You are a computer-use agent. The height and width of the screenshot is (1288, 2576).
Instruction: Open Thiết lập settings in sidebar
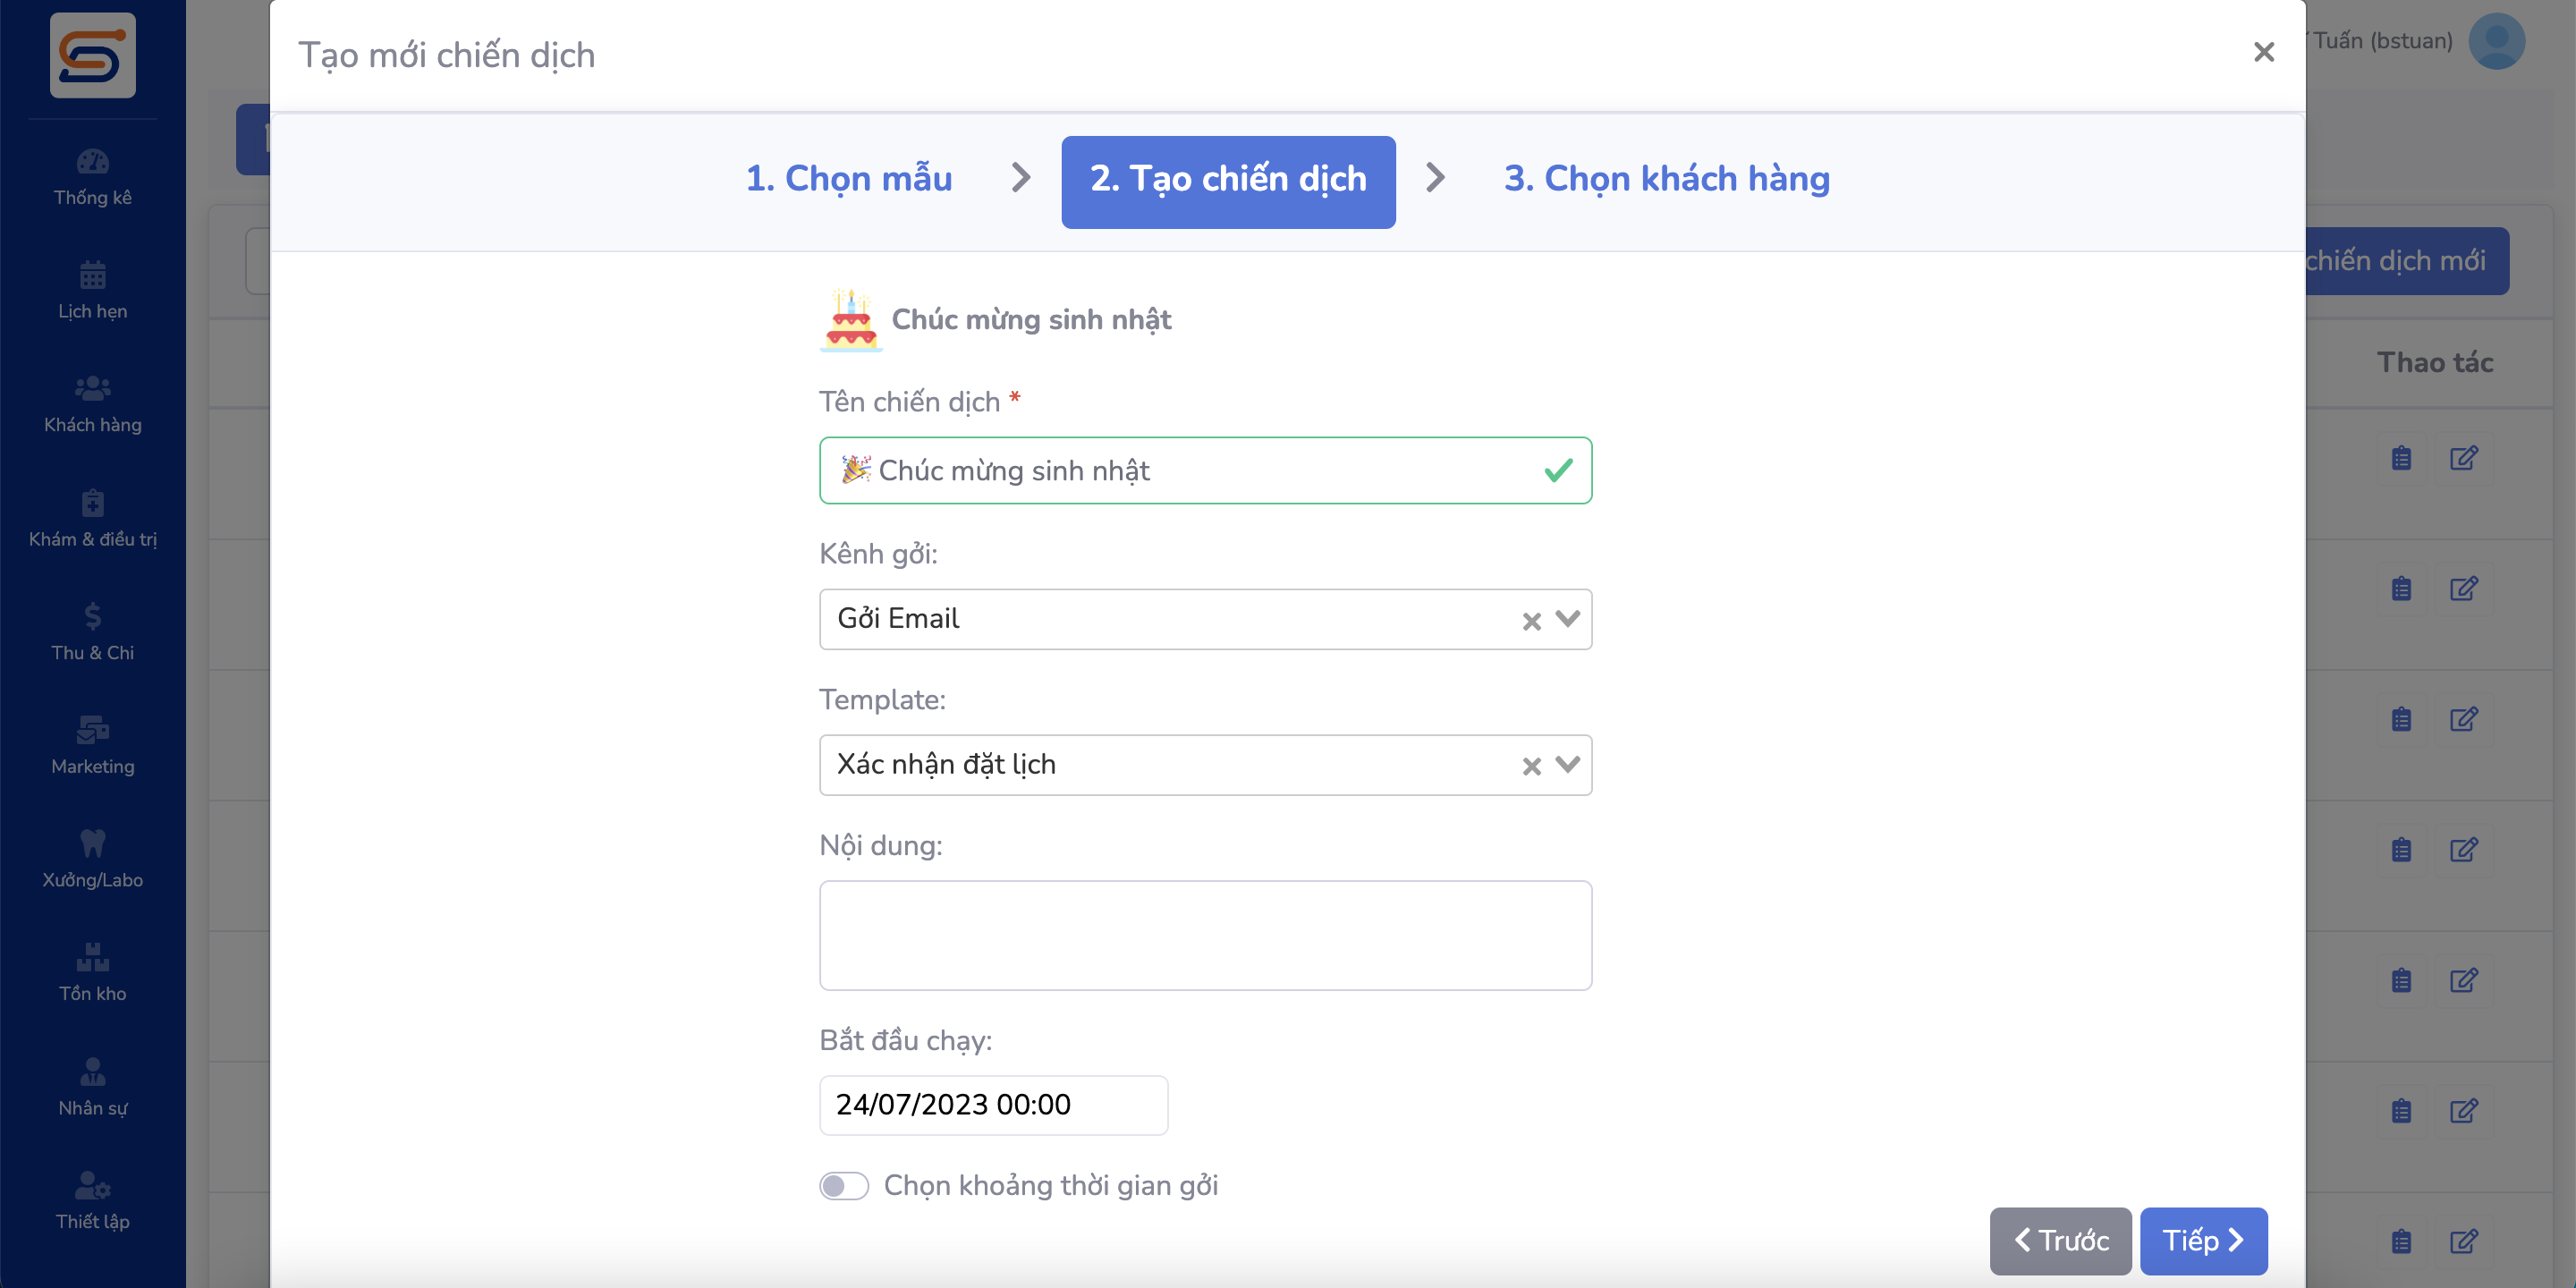pyautogui.click(x=92, y=1200)
